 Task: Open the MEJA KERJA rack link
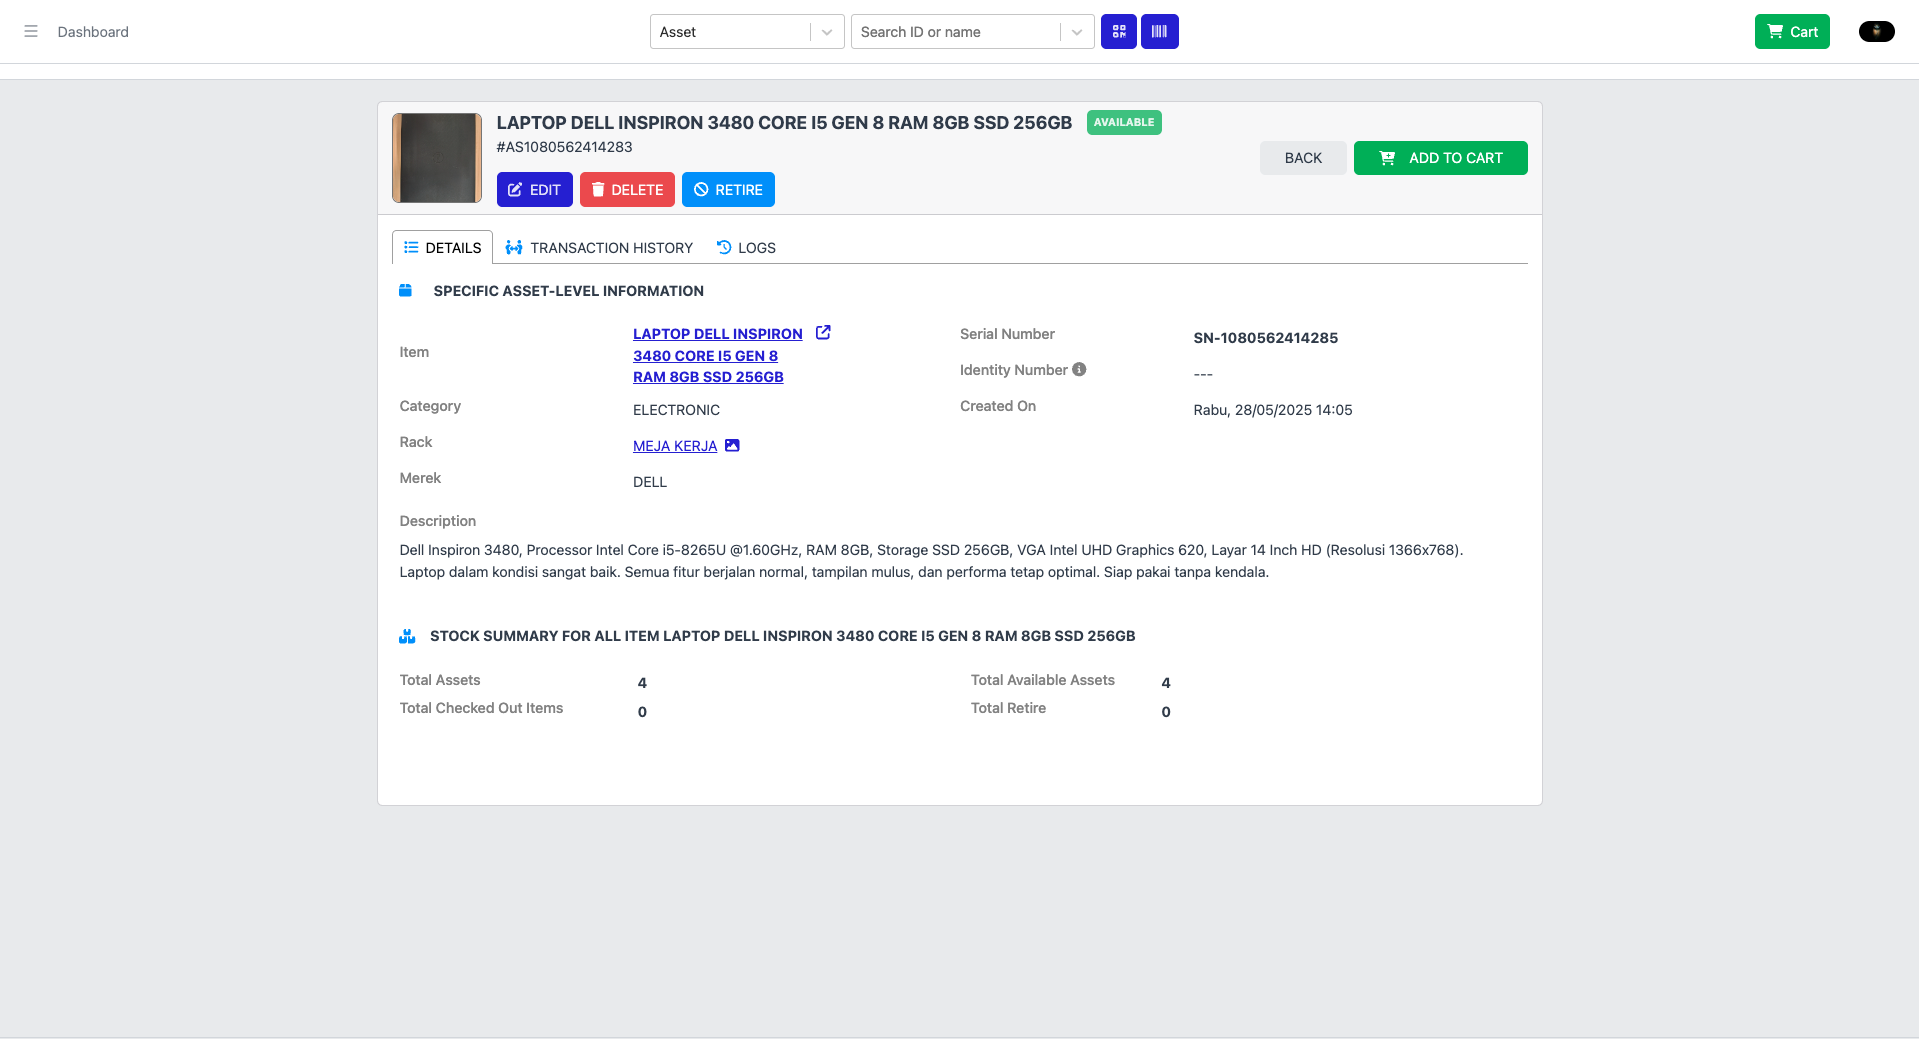tap(675, 446)
